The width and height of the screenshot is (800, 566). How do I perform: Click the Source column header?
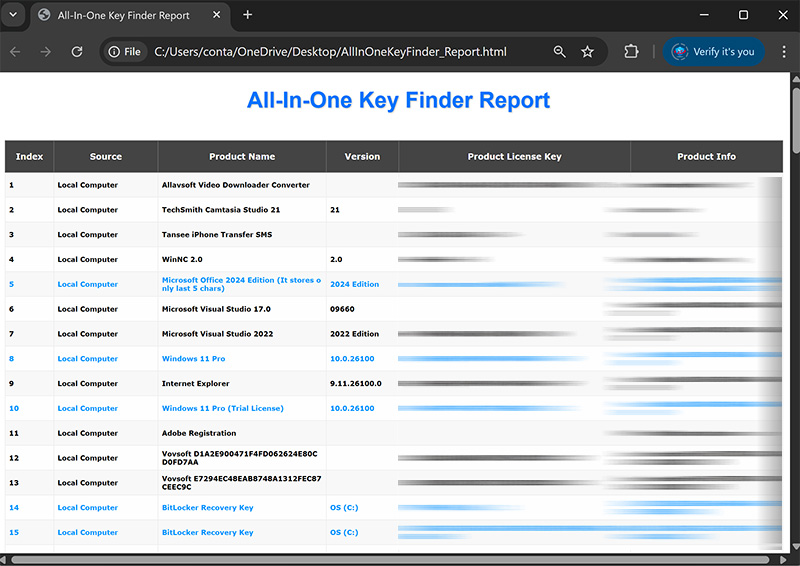106,157
